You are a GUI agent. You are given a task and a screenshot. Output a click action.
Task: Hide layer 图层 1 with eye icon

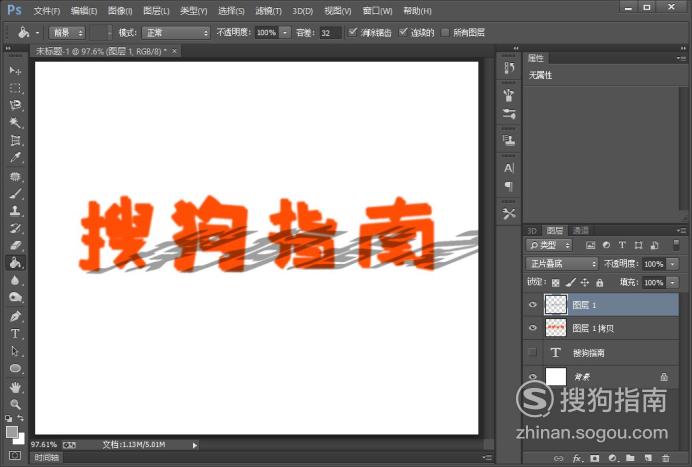click(533, 305)
